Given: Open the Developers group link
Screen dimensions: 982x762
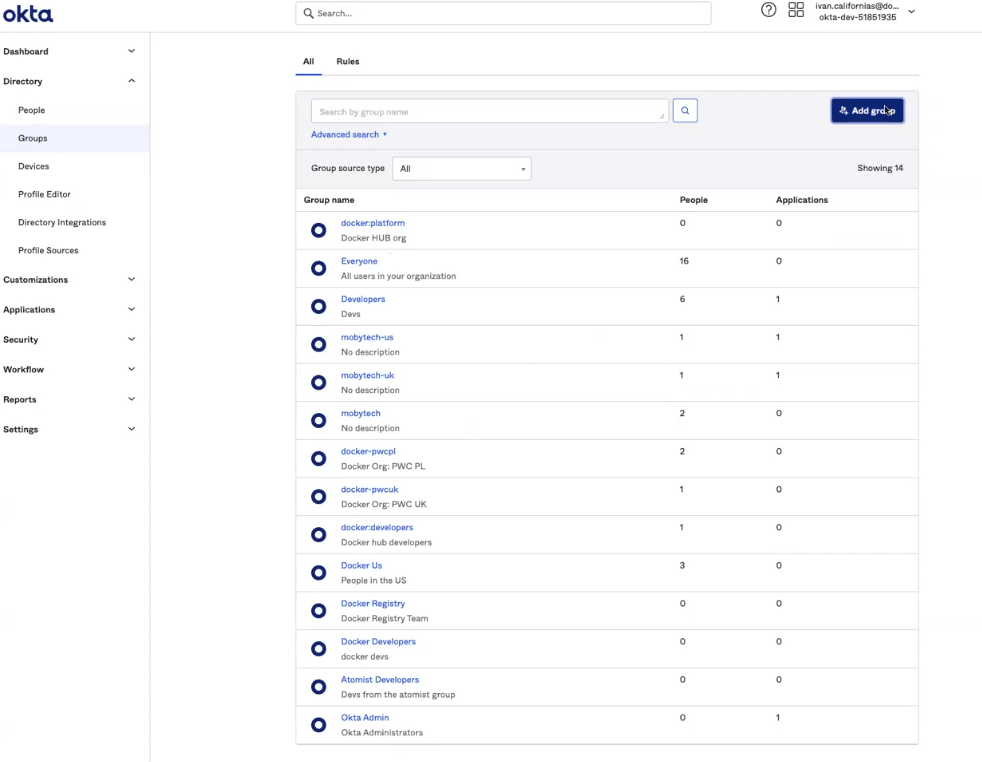Looking at the screenshot, I should 363,299.
